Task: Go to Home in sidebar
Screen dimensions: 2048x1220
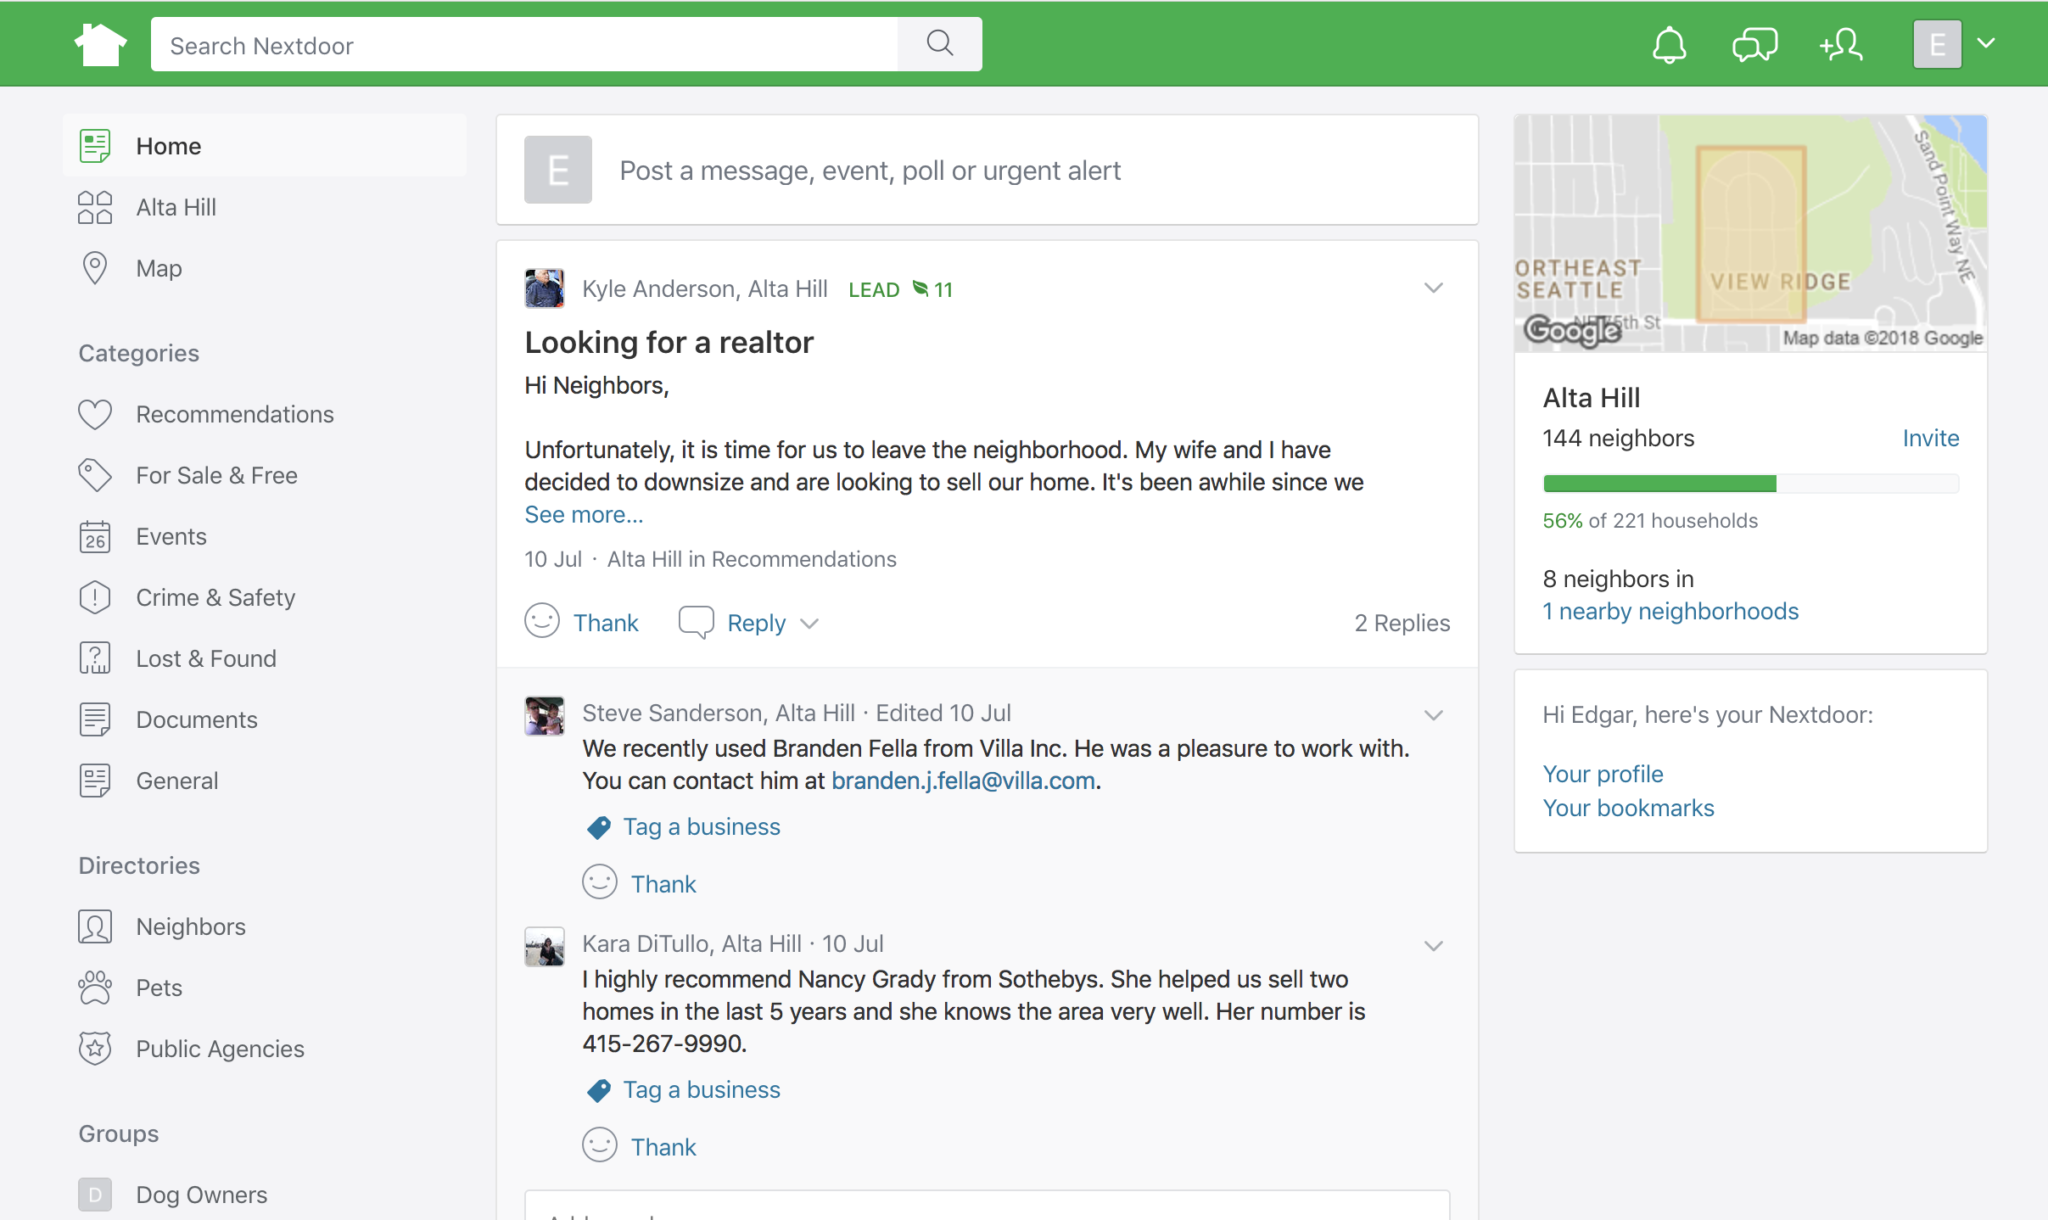Action: coord(264,146)
